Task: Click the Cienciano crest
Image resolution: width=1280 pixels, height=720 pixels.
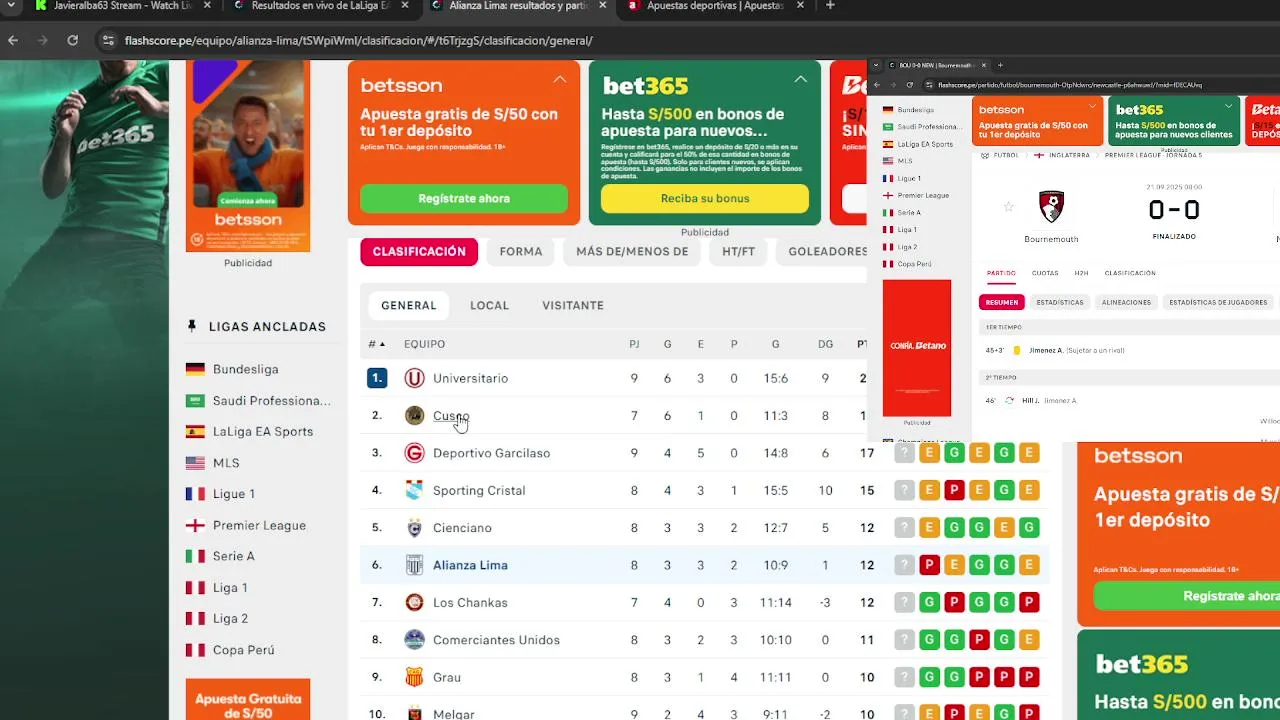Action: (414, 528)
